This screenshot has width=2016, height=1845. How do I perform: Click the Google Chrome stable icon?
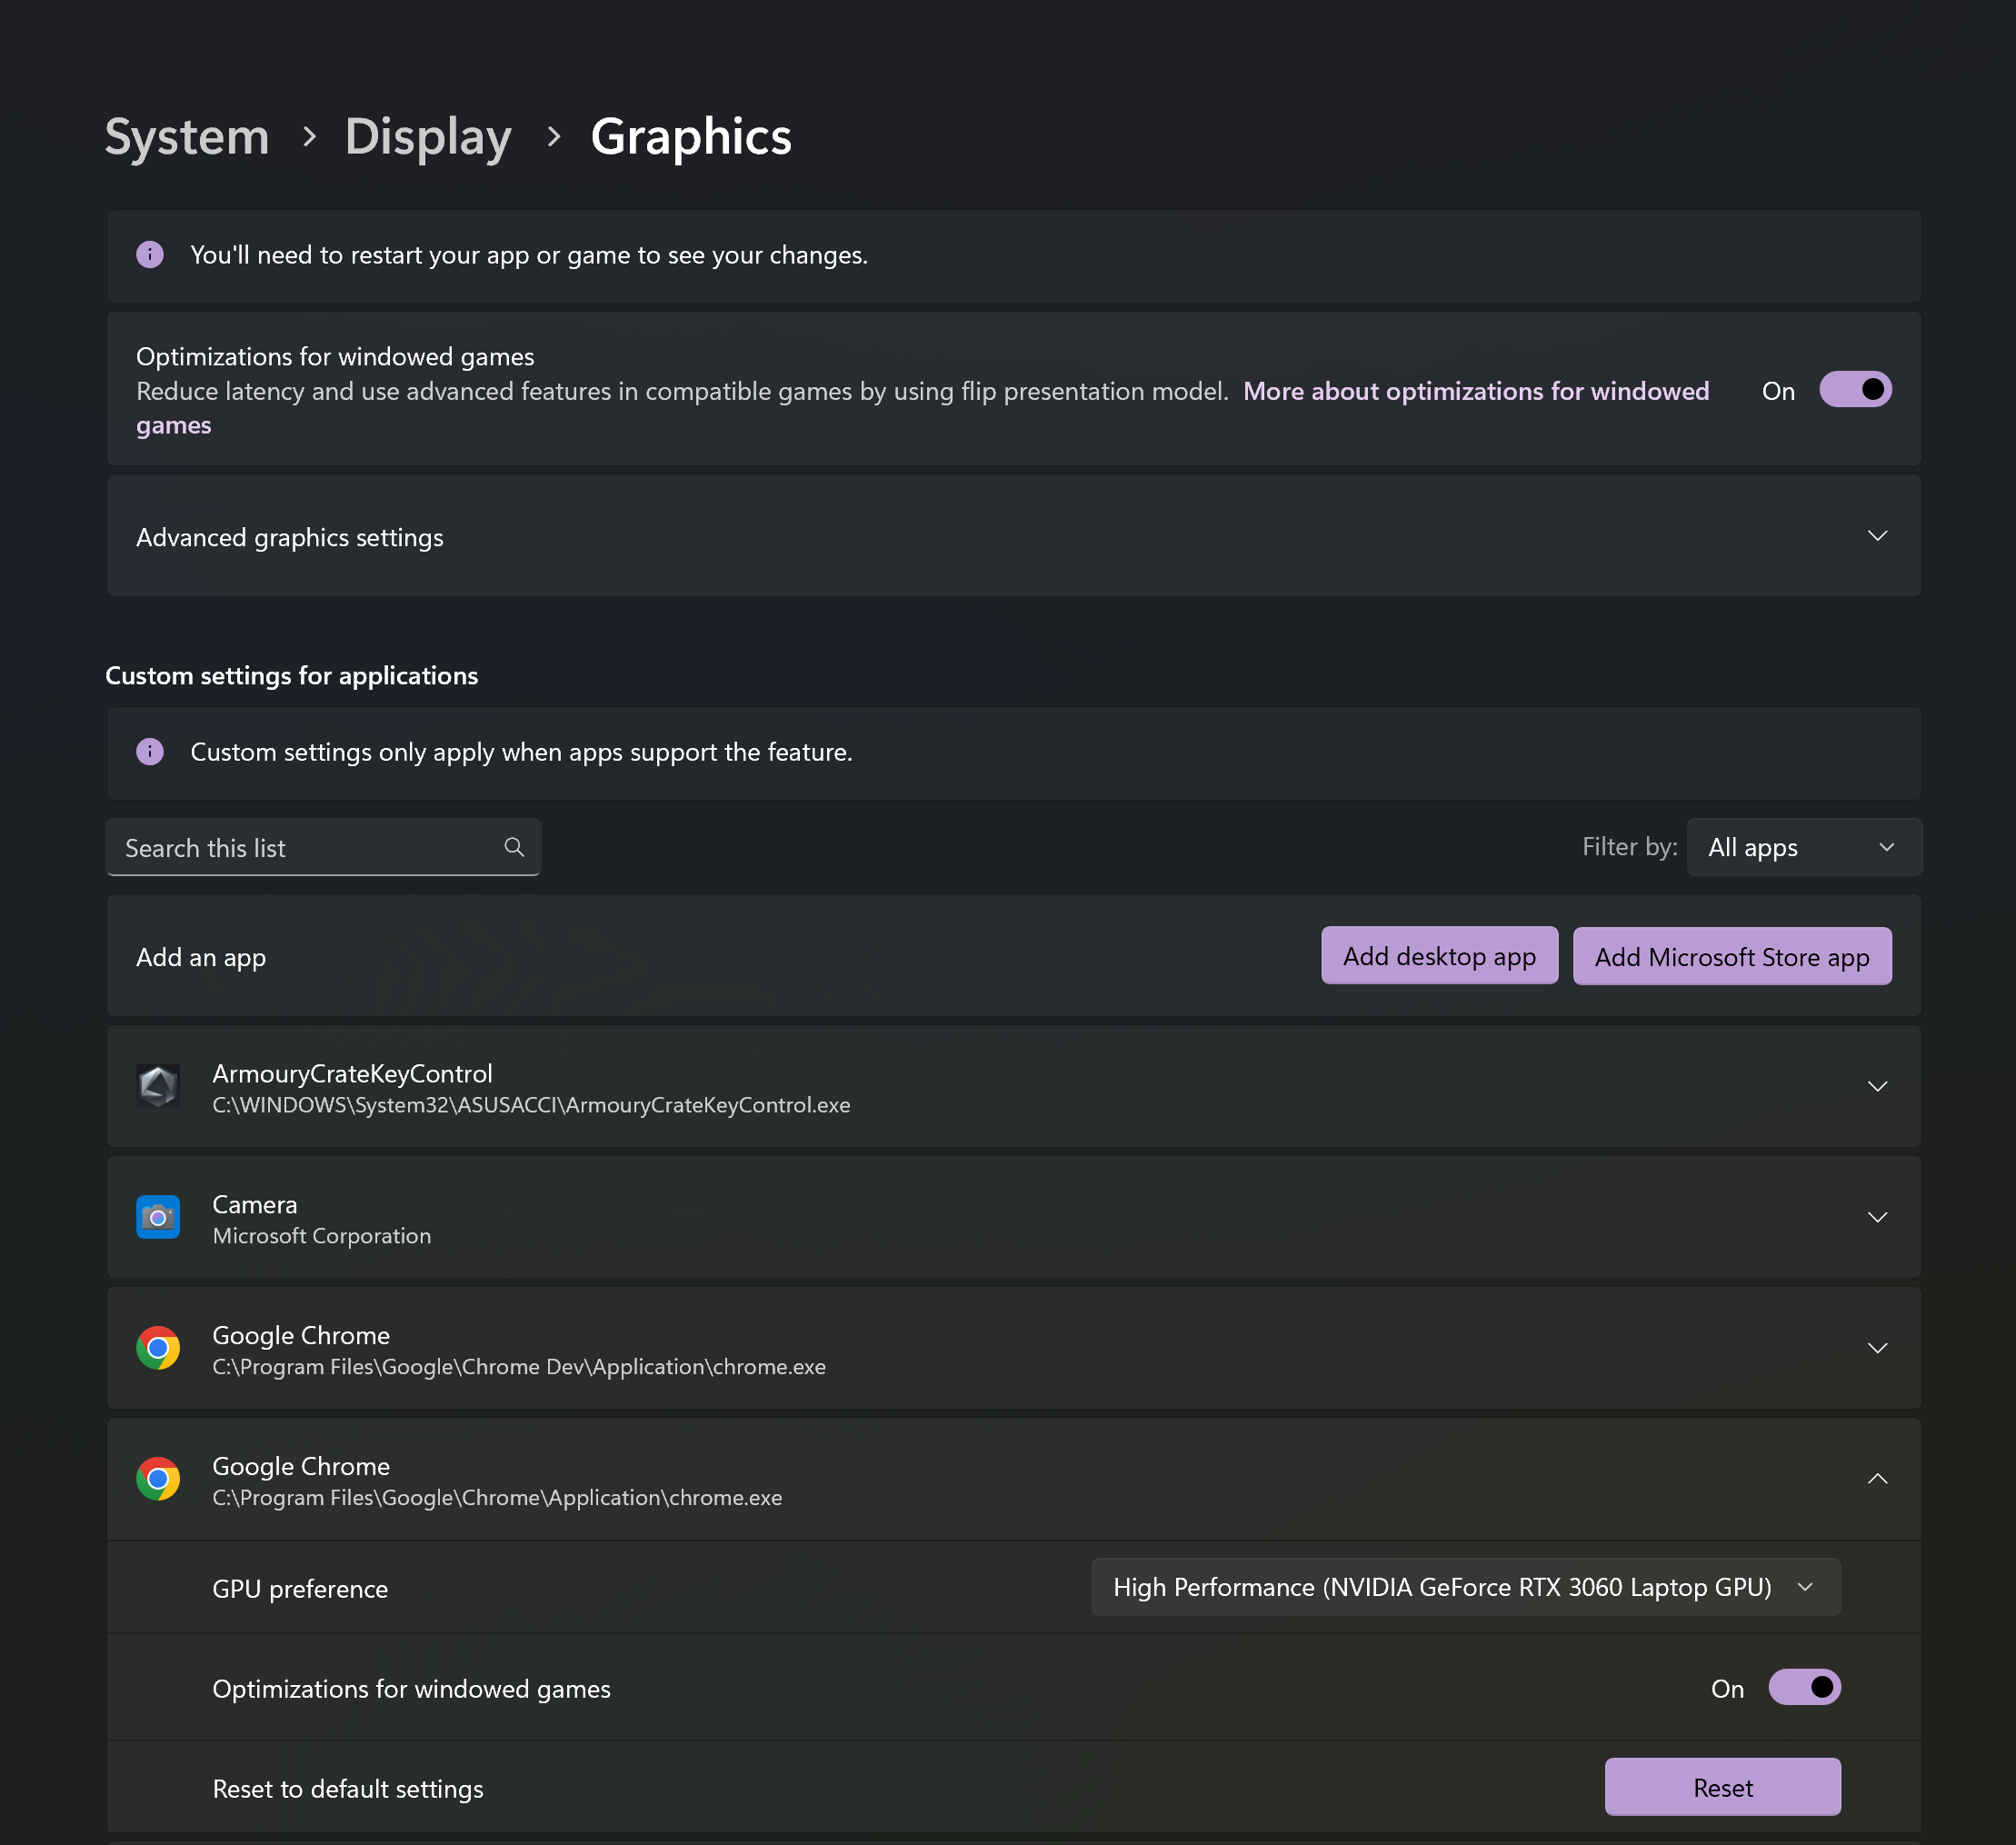click(x=158, y=1479)
